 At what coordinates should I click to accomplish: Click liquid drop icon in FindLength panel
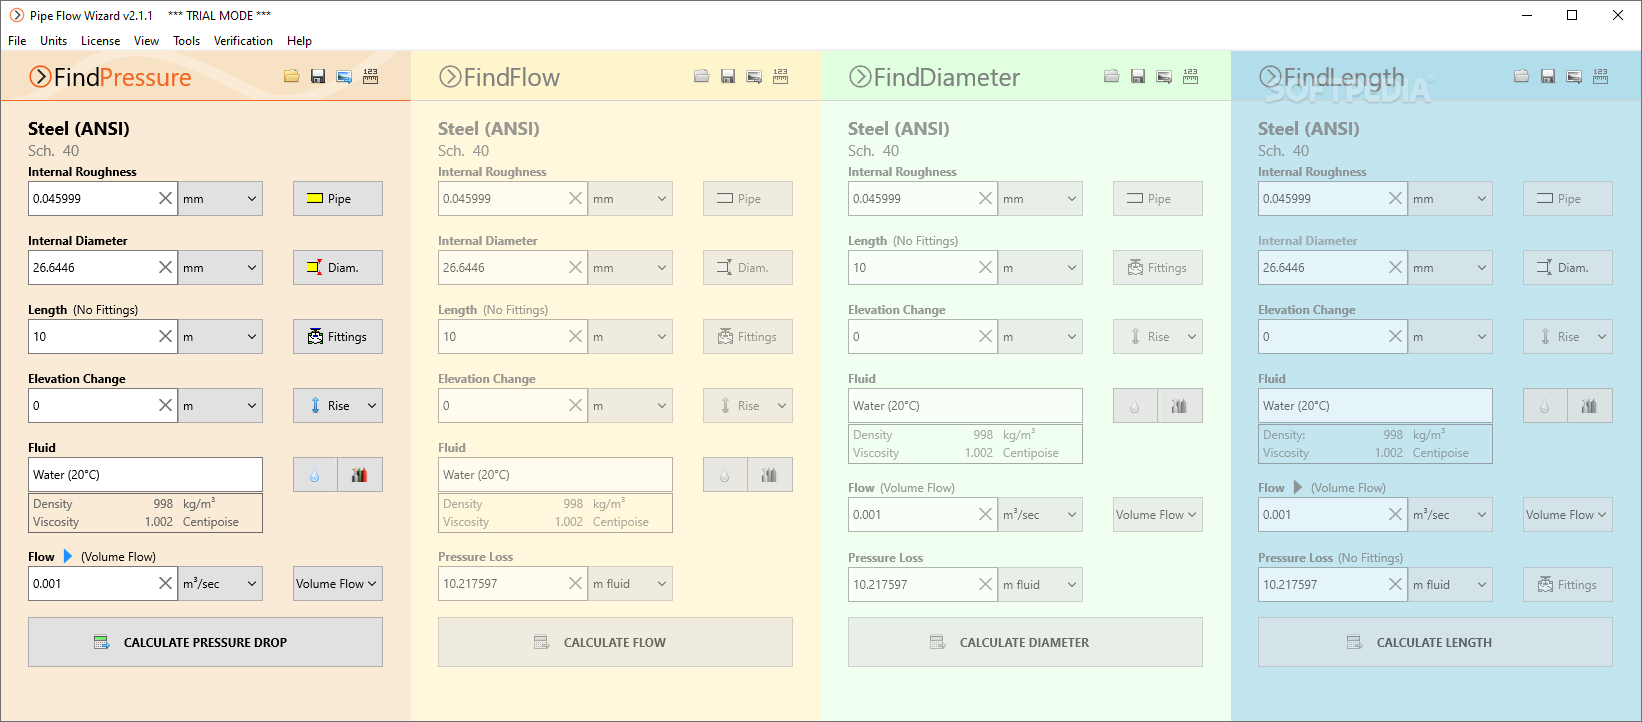1545,406
